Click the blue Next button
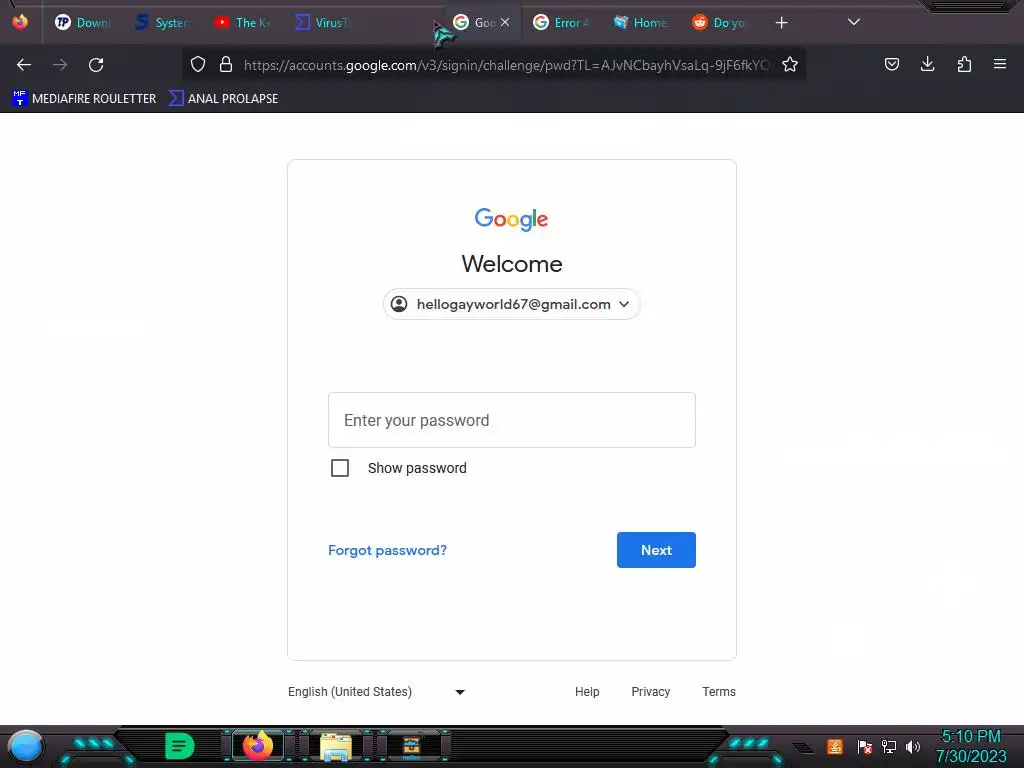 click(x=656, y=550)
